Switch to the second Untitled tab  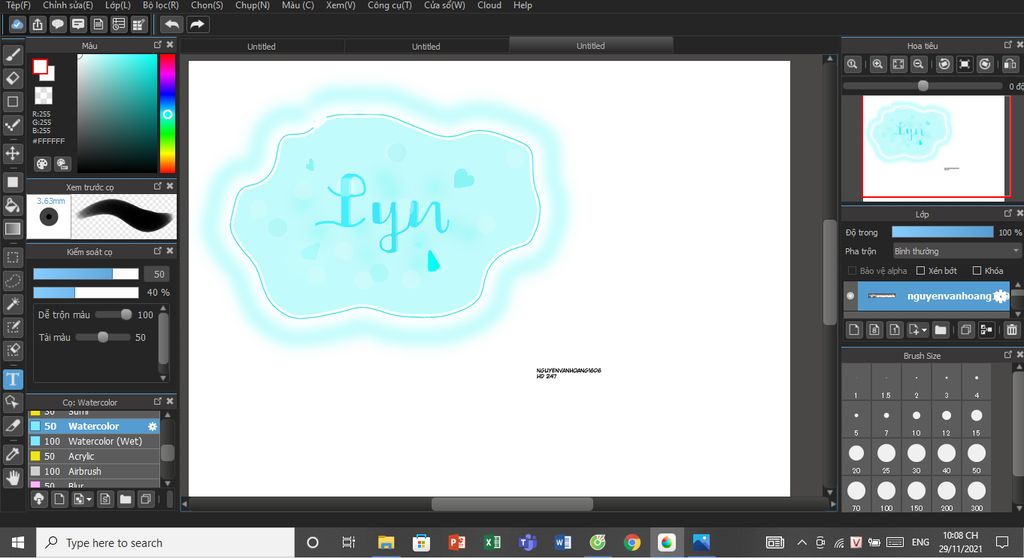pyautogui.click(x=426, y=46)
